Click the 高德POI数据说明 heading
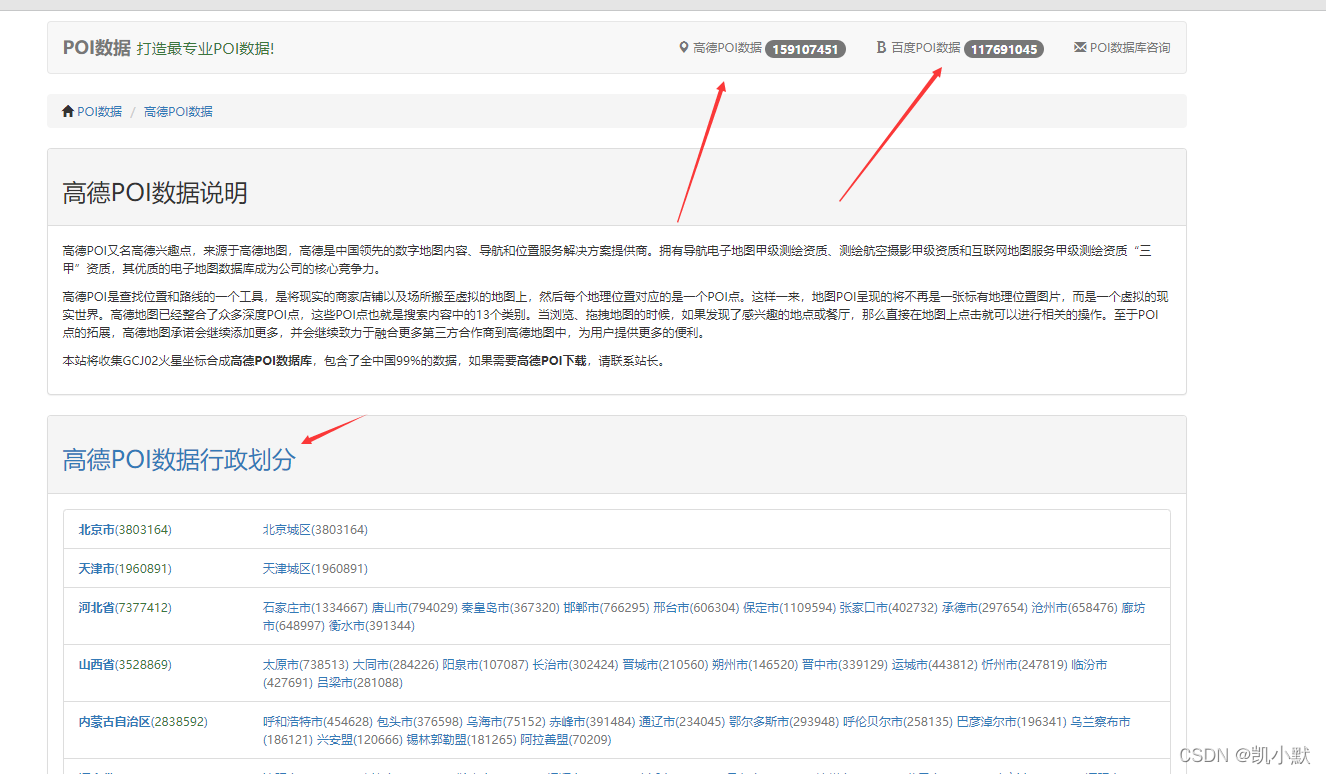 [155, 193]
